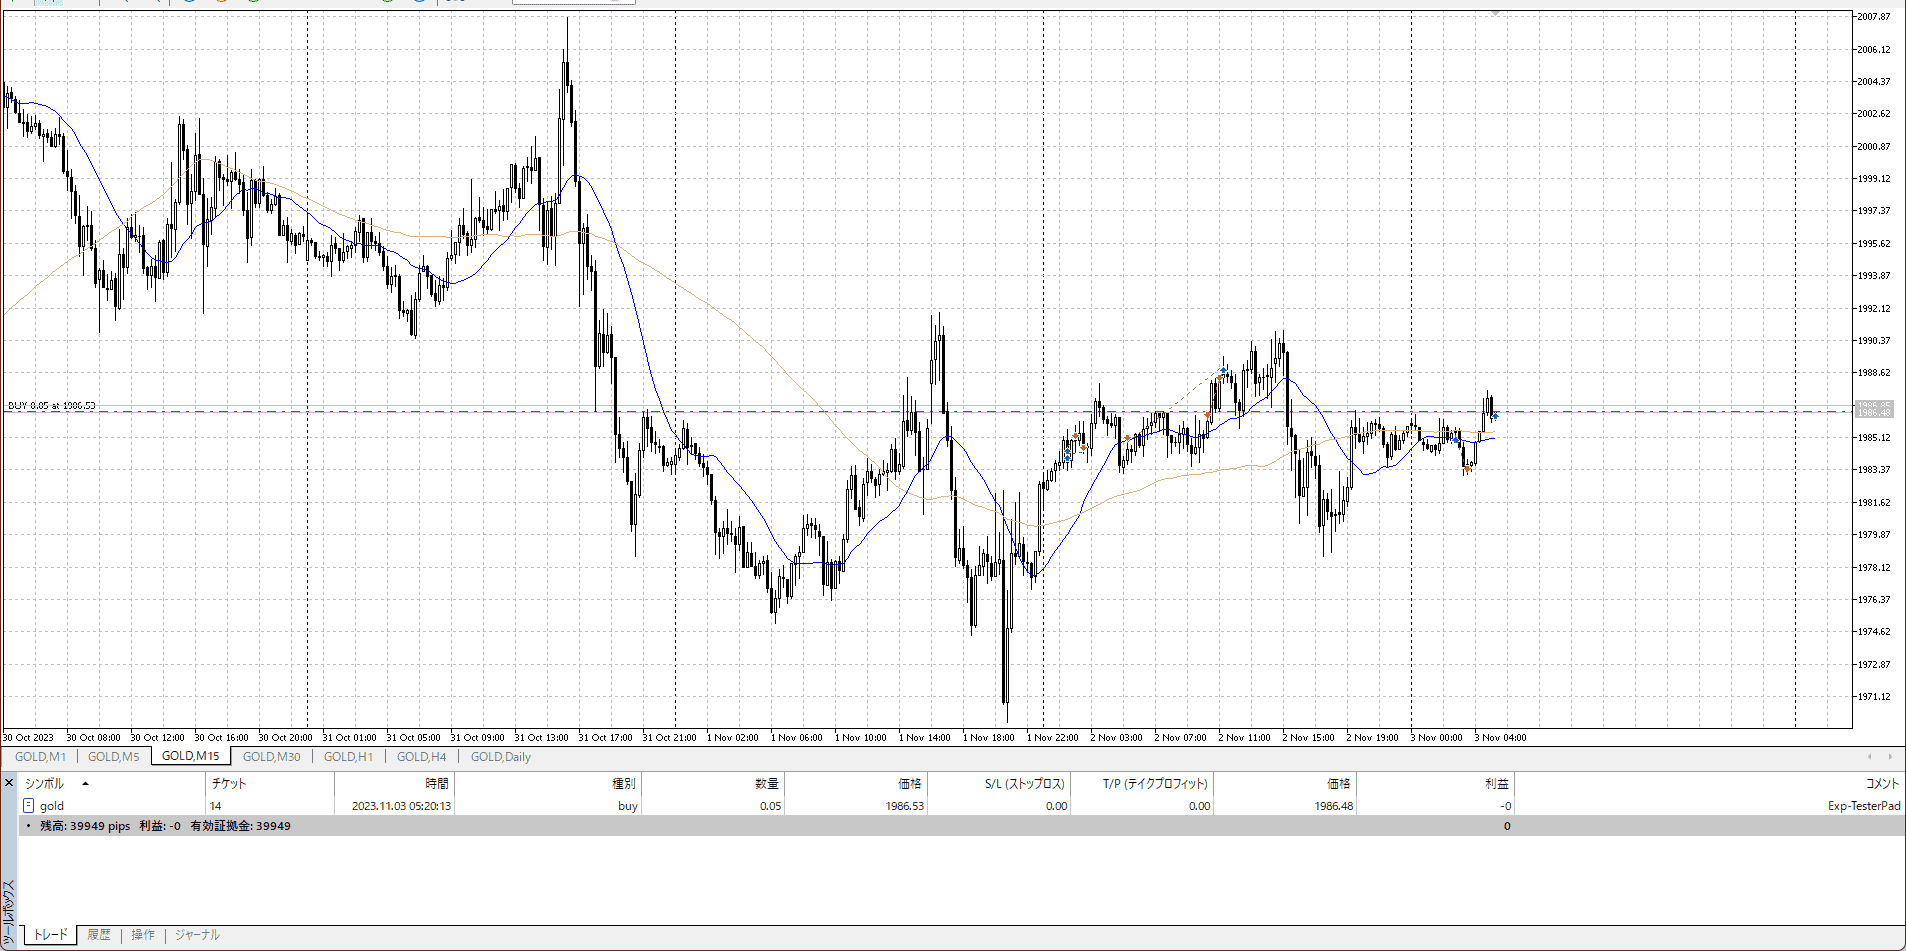Switch to the GOLD,M1 chart tab
Screen dimensions: 1906x951
[40, 757]
